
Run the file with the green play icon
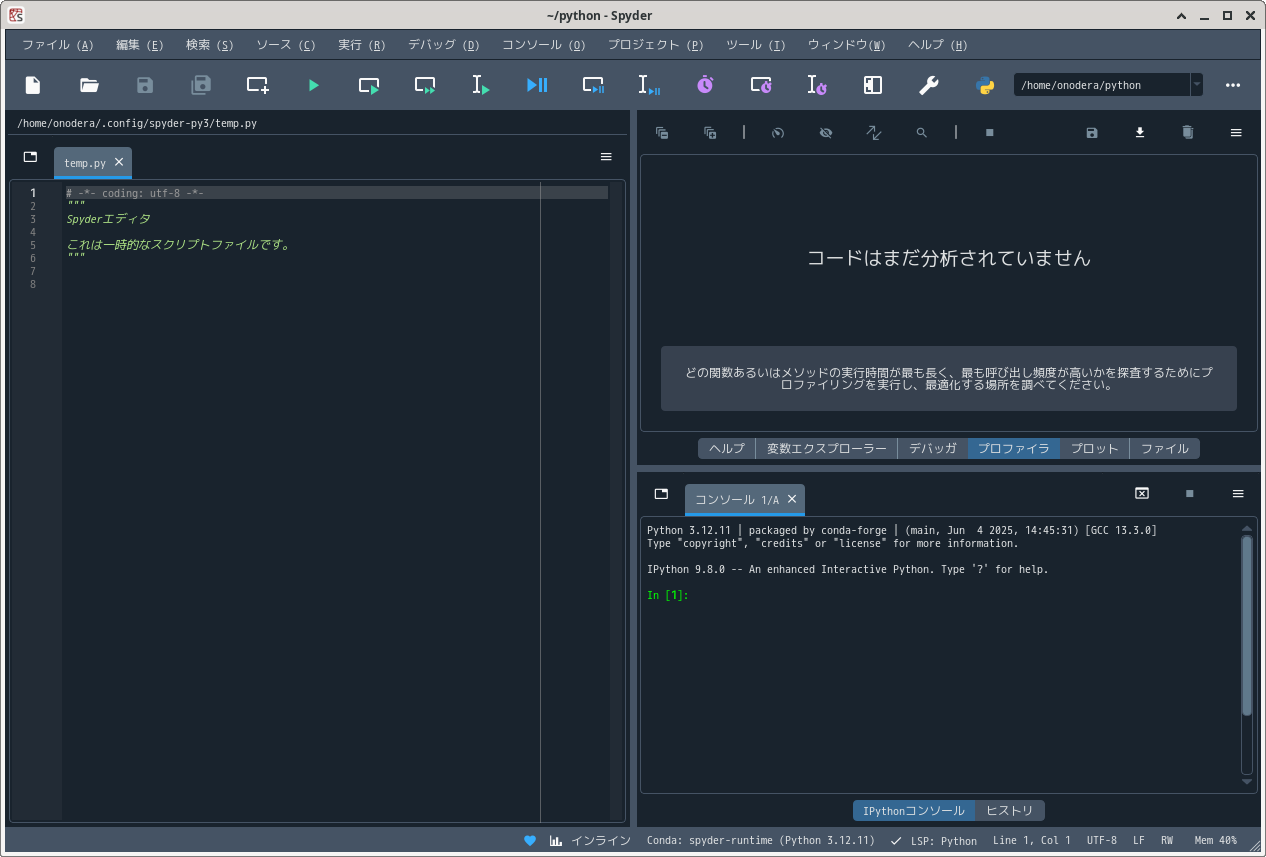click(x=313, y=85)
